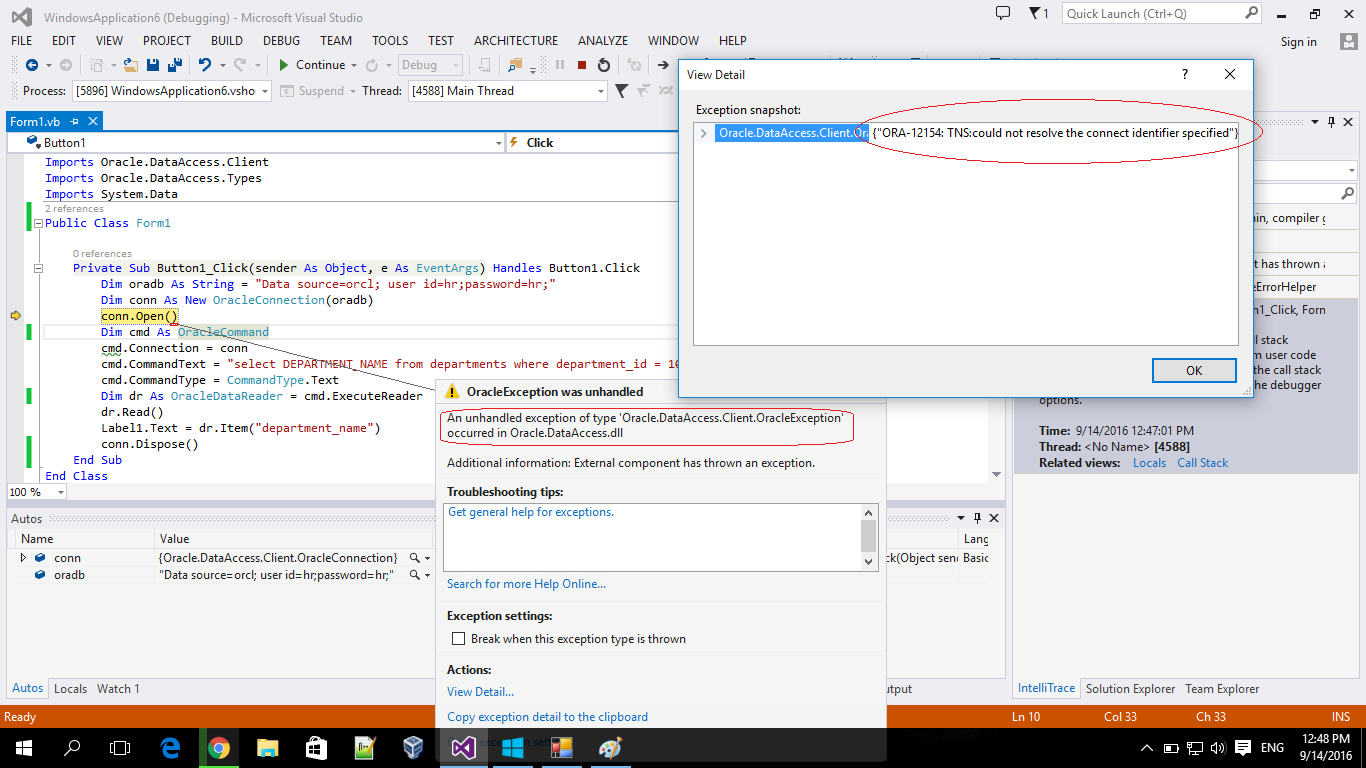The height and width of the screenshot is (768, 1366).
Task: Click the thread filter funnel icon
Action: click(x=621, y=91)
